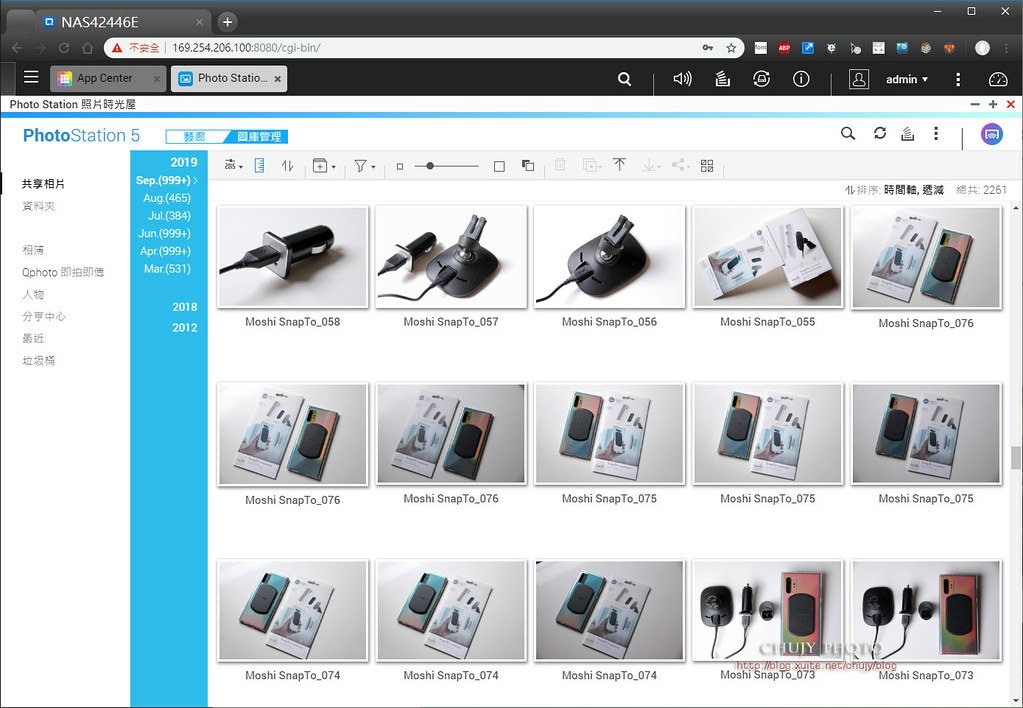Open the Chrome profile avatar
Viewport: 1023px width, 708px height.
coord(983,48)
